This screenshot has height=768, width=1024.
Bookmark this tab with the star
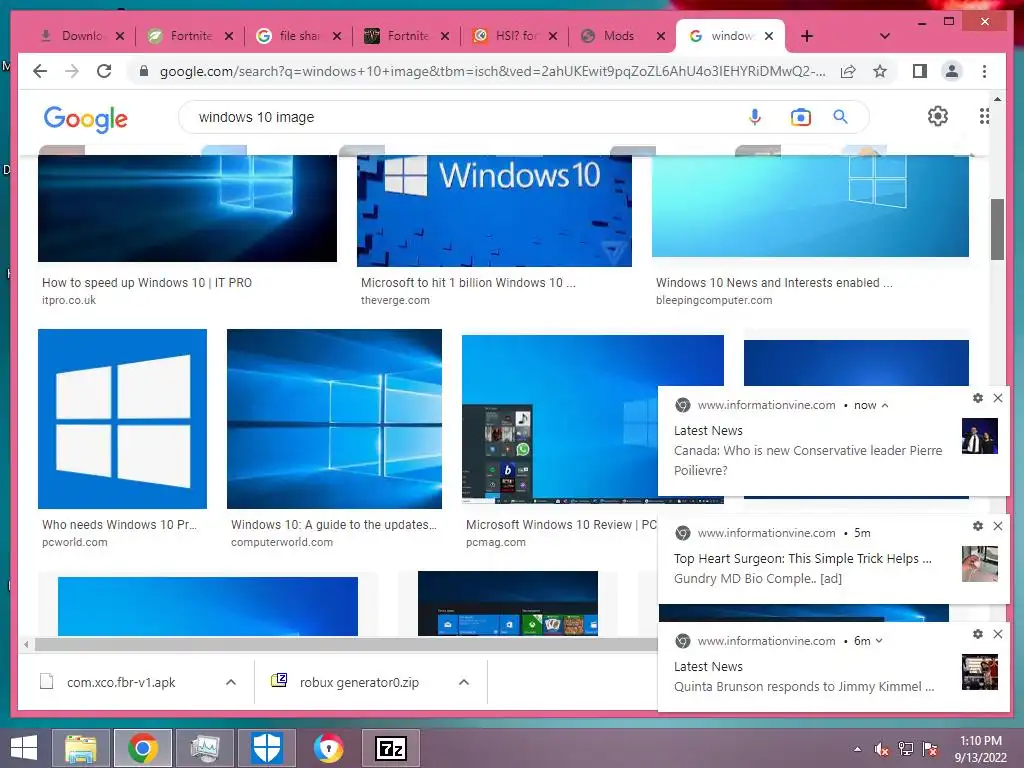880,71
